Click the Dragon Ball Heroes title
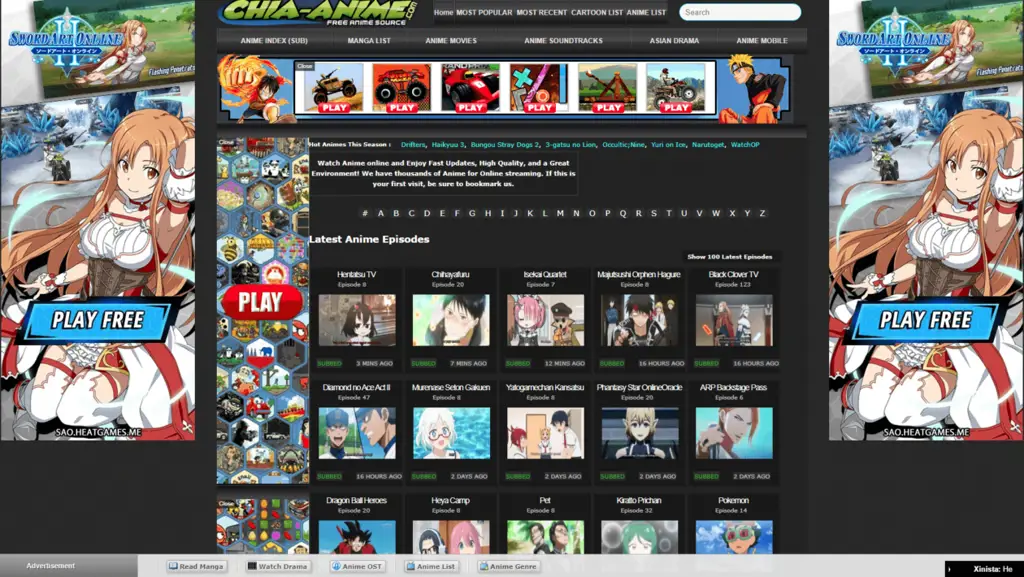This screenshot has height=577, width=1024. [x=357, y=501]
